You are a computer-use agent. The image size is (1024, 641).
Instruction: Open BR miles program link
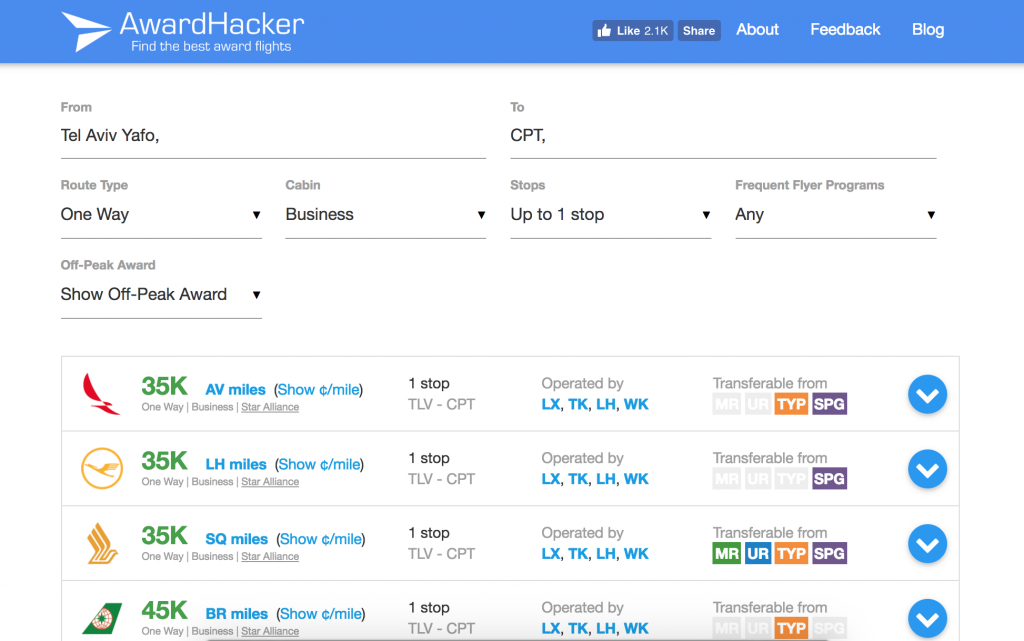(x=236, y=614)
